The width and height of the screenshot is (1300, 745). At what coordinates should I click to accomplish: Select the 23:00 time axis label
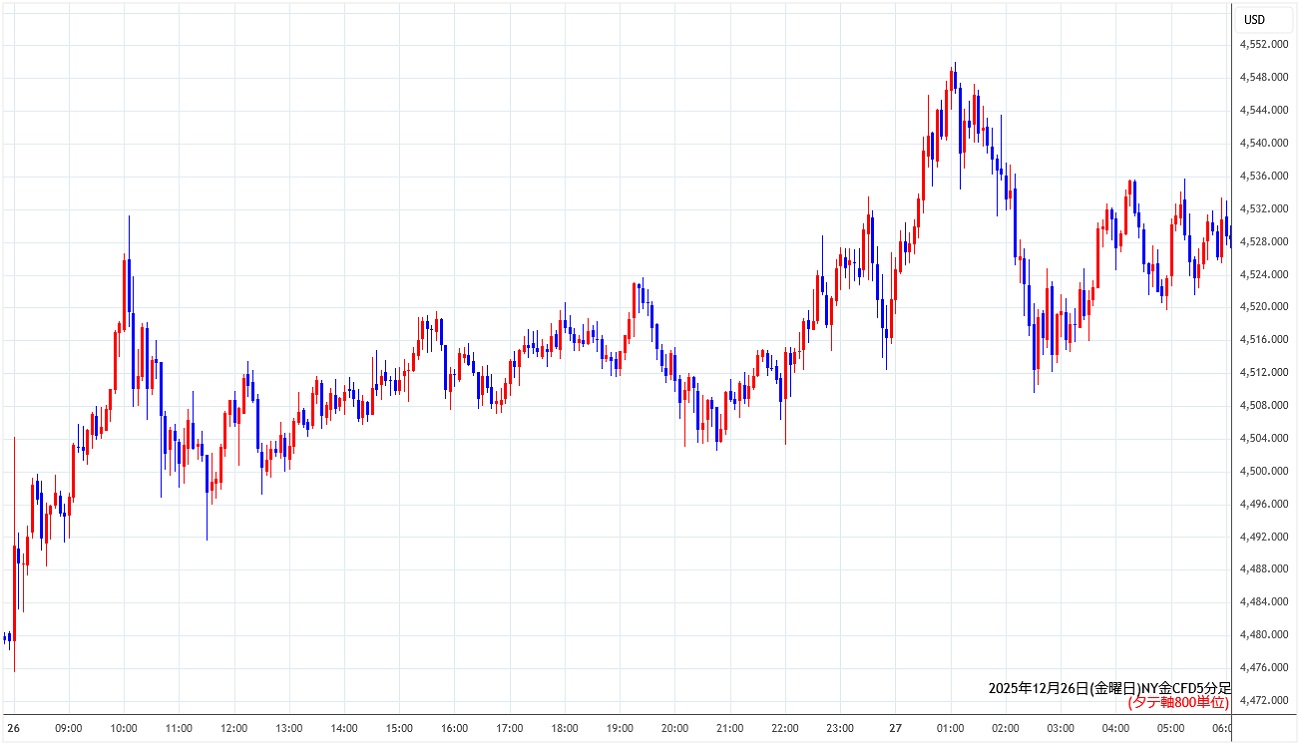click(840, 728)
